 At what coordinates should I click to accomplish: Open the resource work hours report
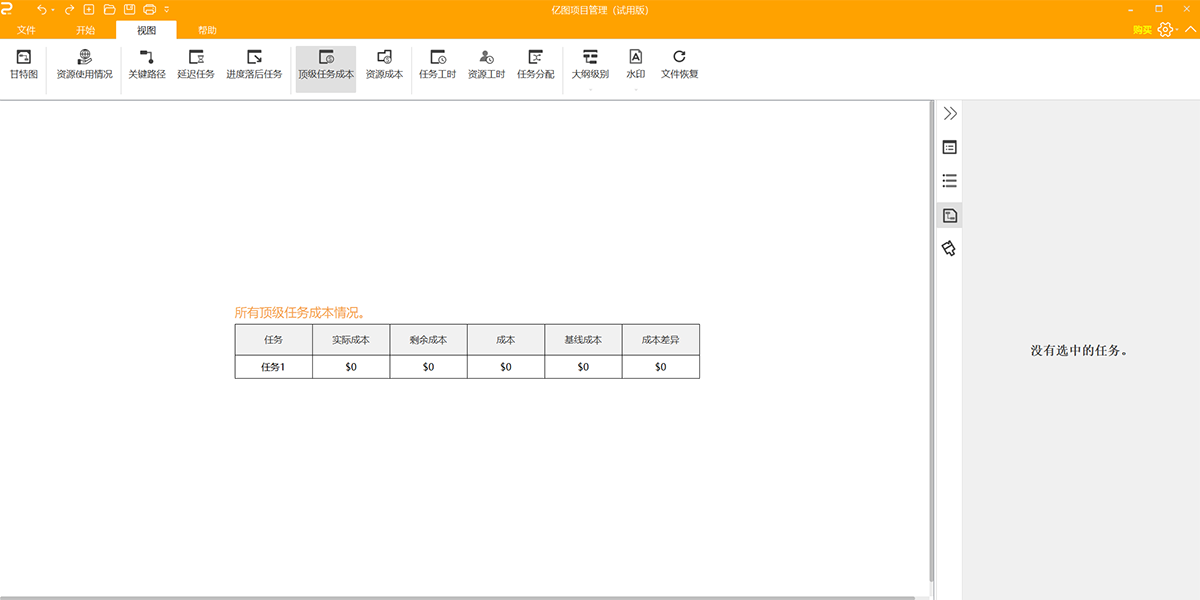[486, 67]
